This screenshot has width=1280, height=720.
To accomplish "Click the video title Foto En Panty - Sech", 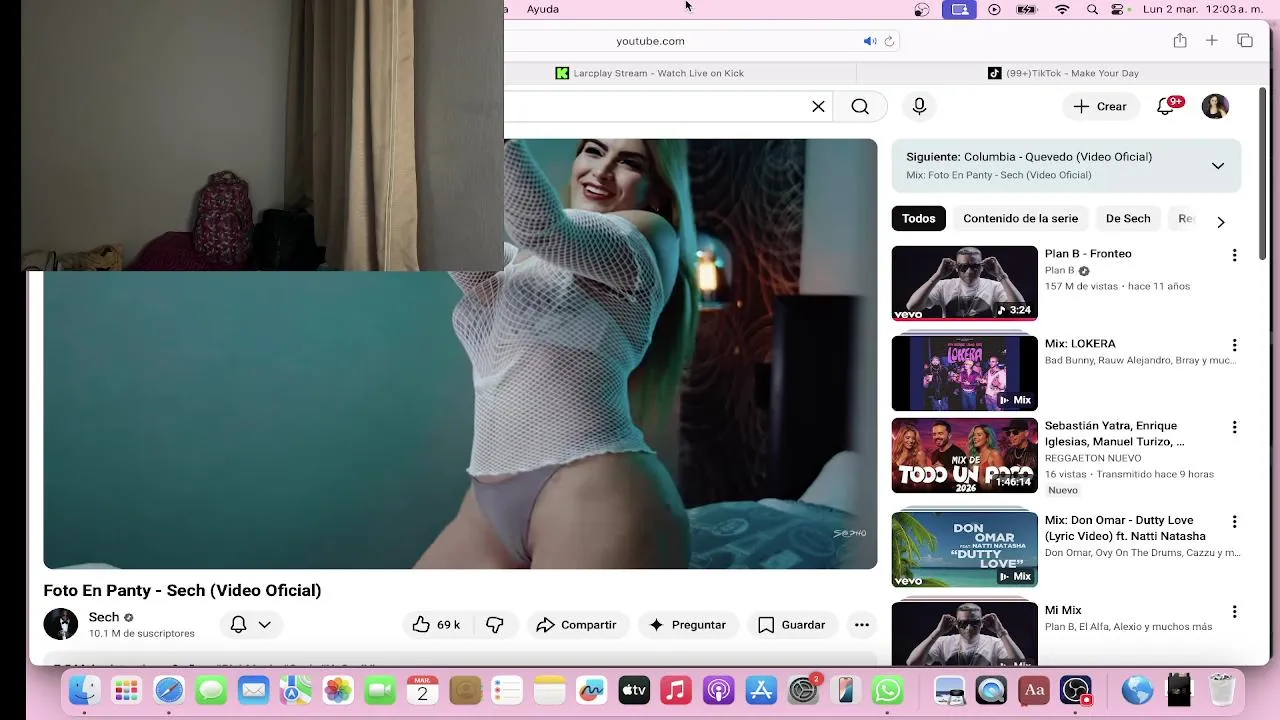I will click(x=182, y=590).
